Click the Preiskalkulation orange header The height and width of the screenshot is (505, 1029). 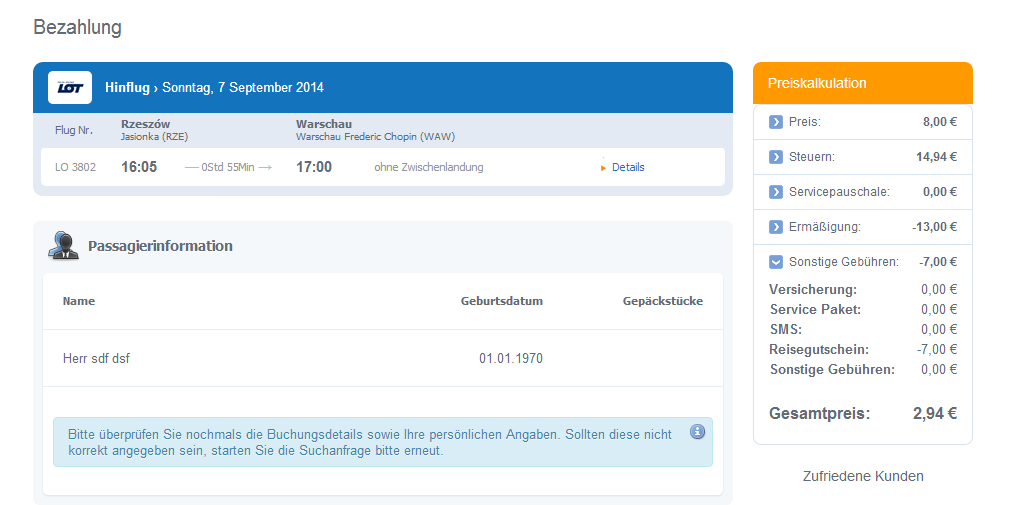coord(862,83)
